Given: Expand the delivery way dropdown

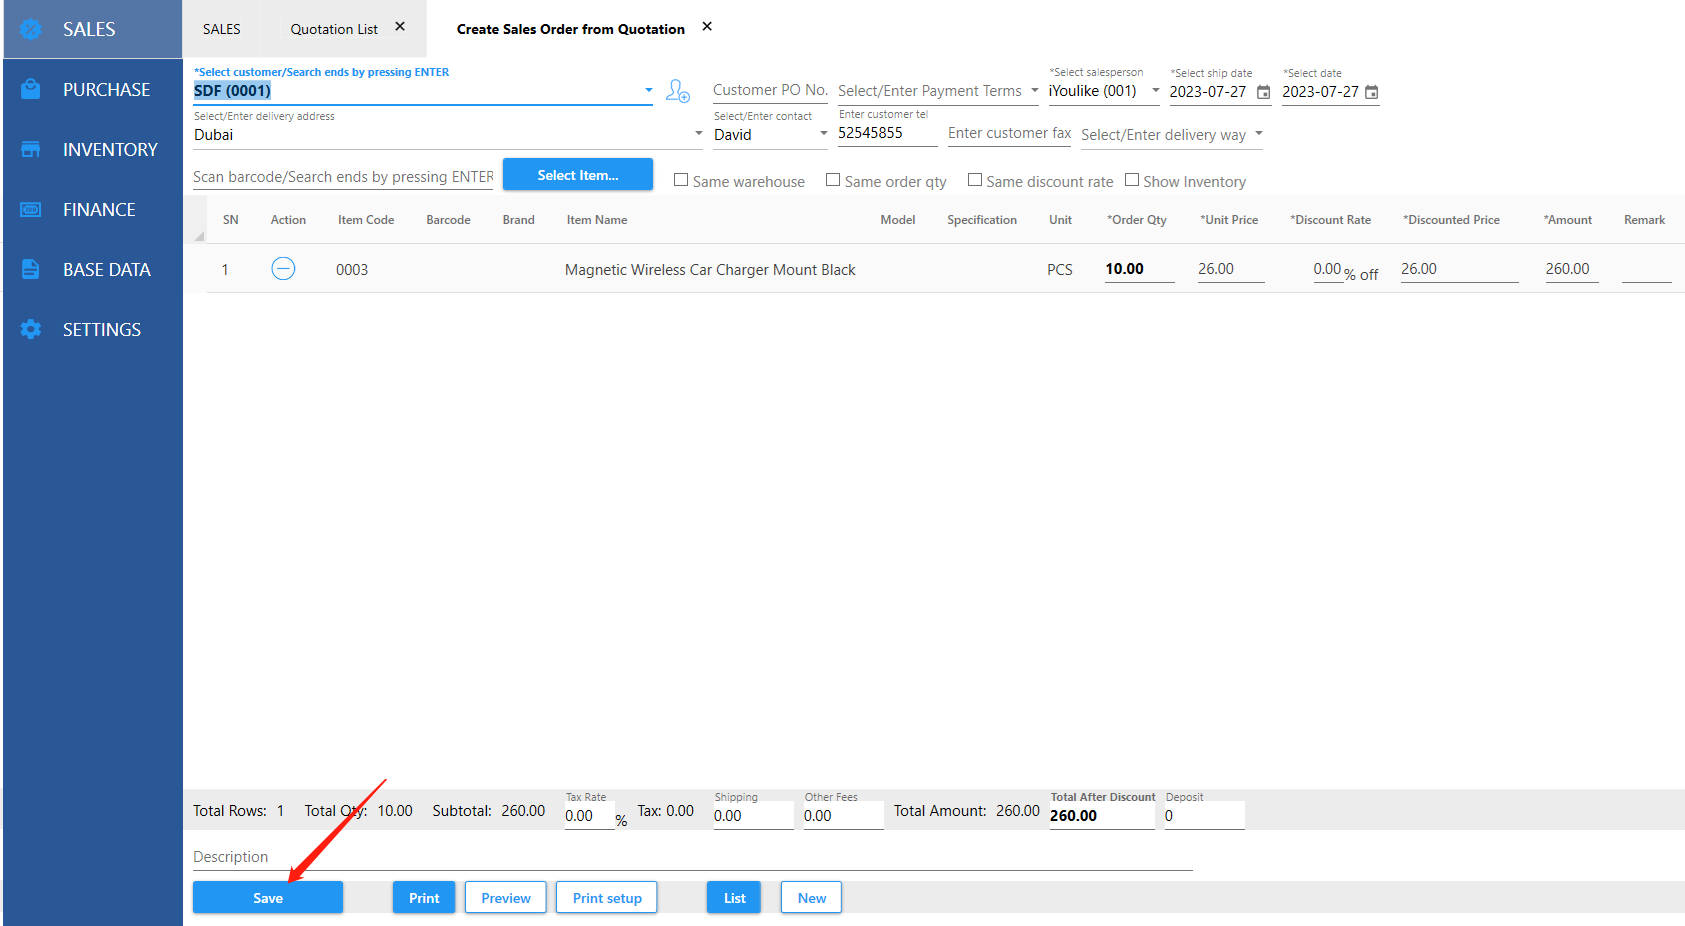Looking at the screenshot, I should pos(1258,134).
